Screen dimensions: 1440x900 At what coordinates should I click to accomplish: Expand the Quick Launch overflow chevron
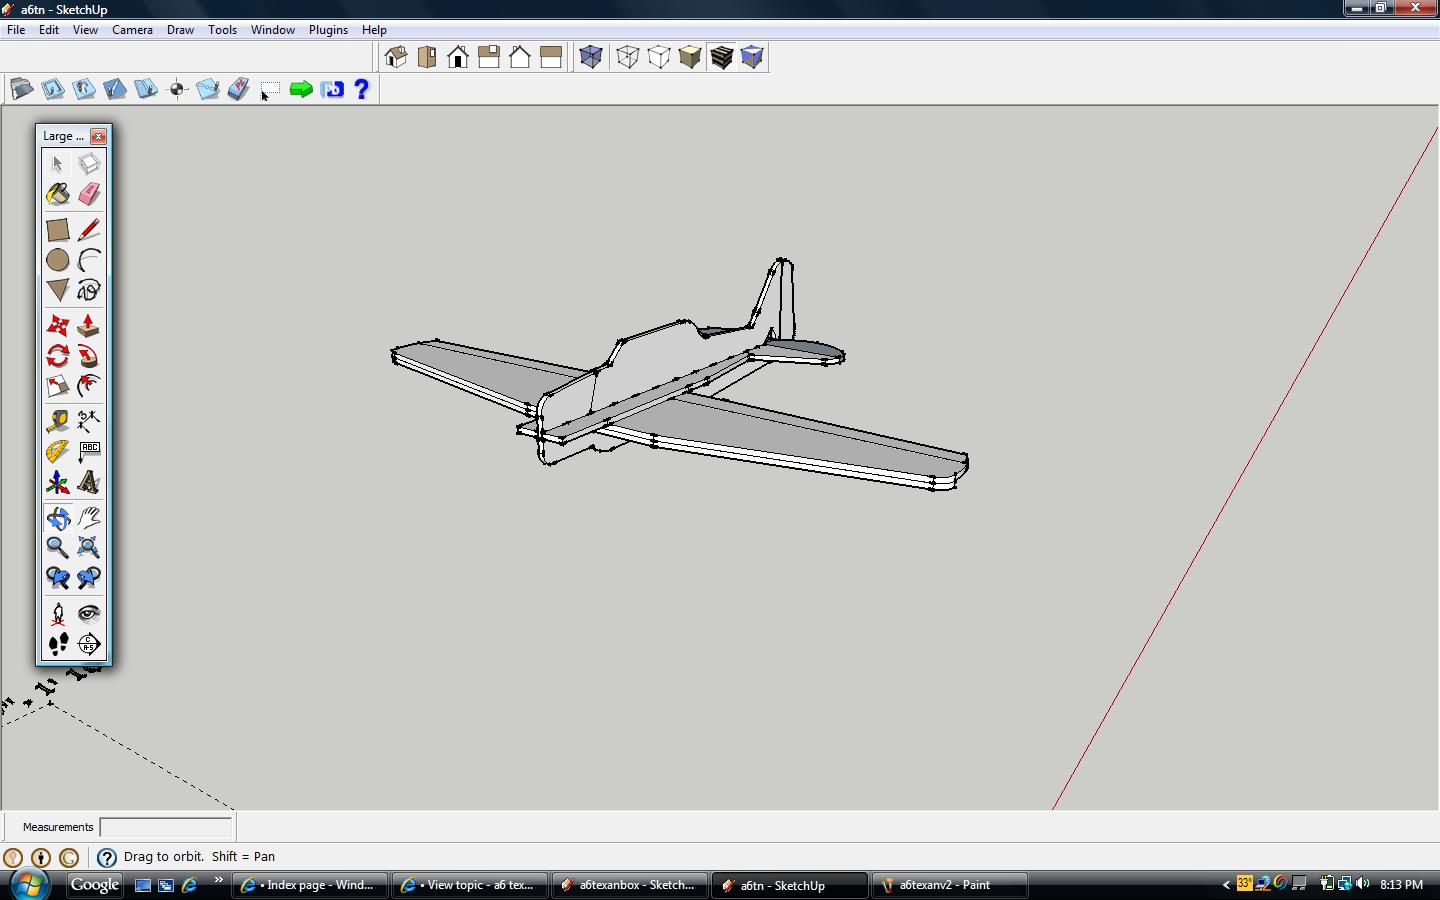point(218,880)
